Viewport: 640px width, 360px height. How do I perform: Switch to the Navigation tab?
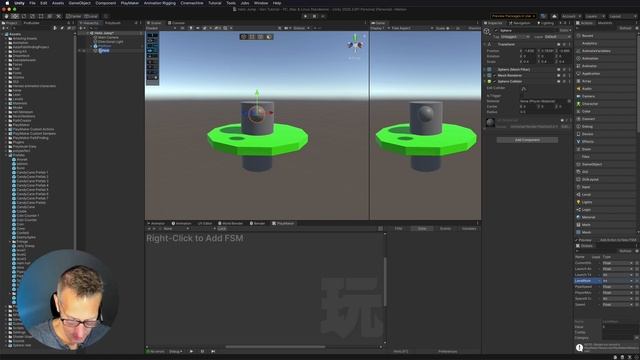(520, 23)
